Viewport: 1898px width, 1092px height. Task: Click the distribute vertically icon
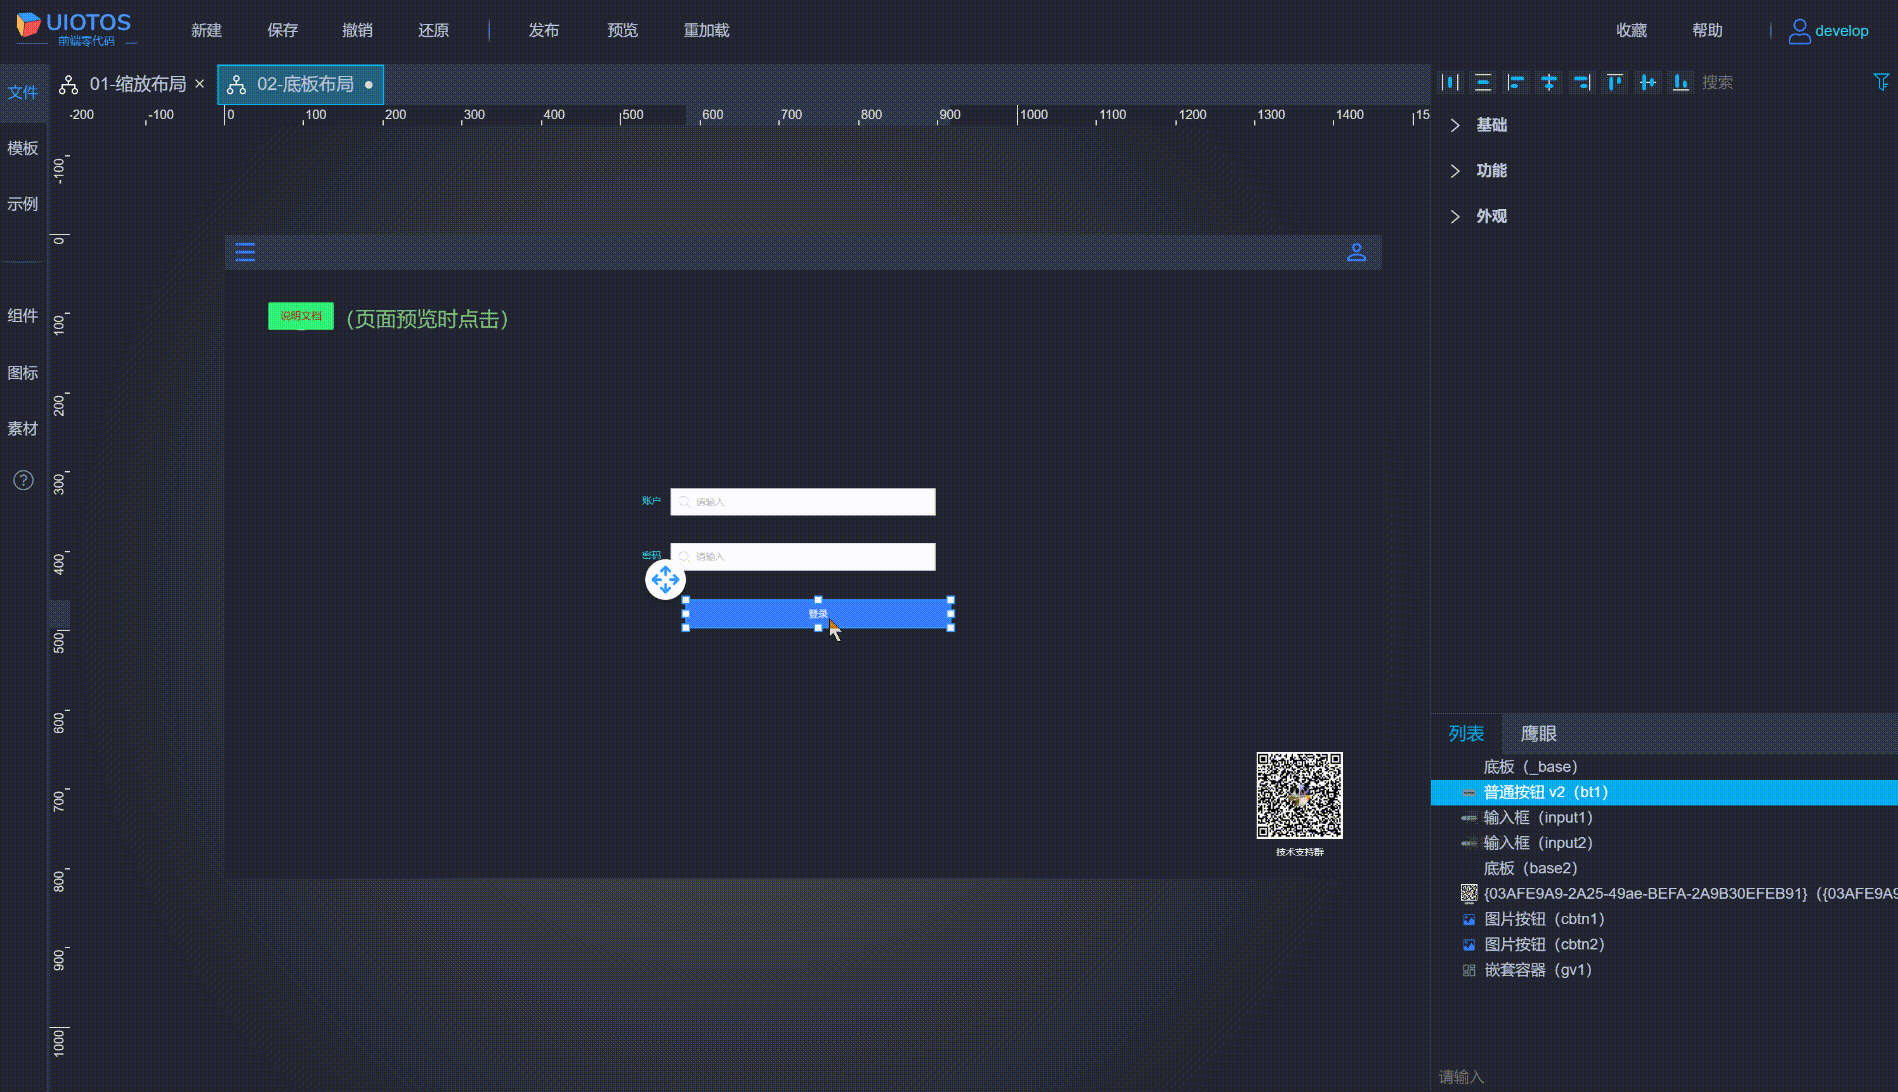coord(1484,82)
